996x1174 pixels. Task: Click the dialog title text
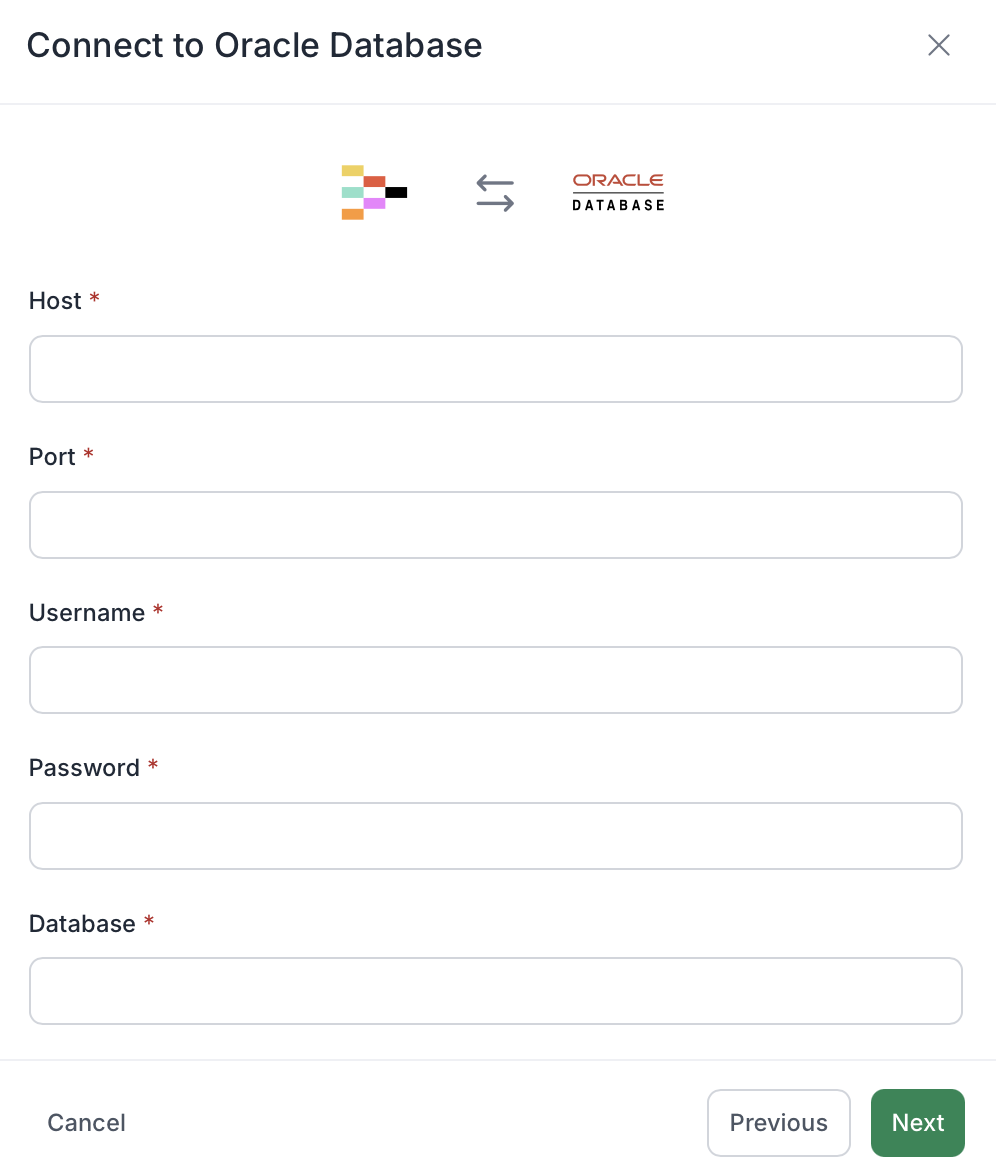255,45
